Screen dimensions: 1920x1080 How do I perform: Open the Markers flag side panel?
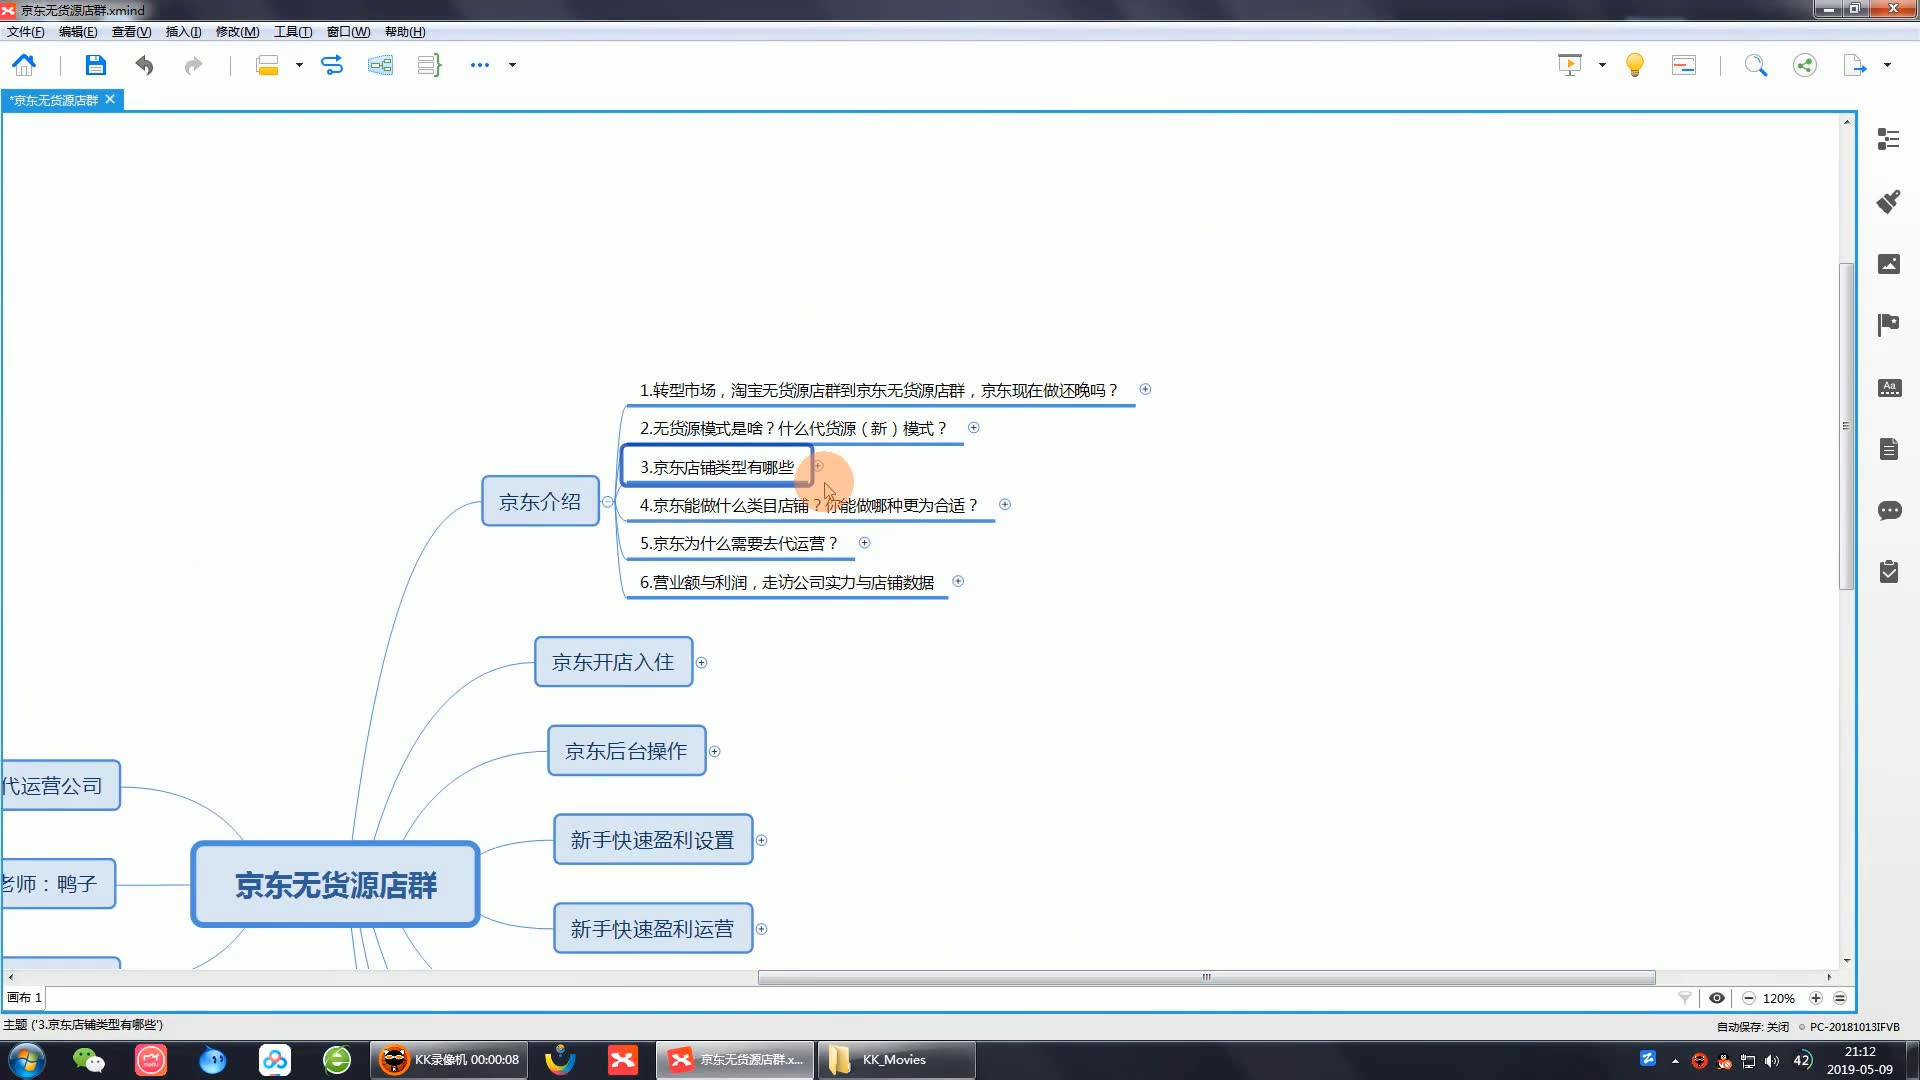(1888, 325)
